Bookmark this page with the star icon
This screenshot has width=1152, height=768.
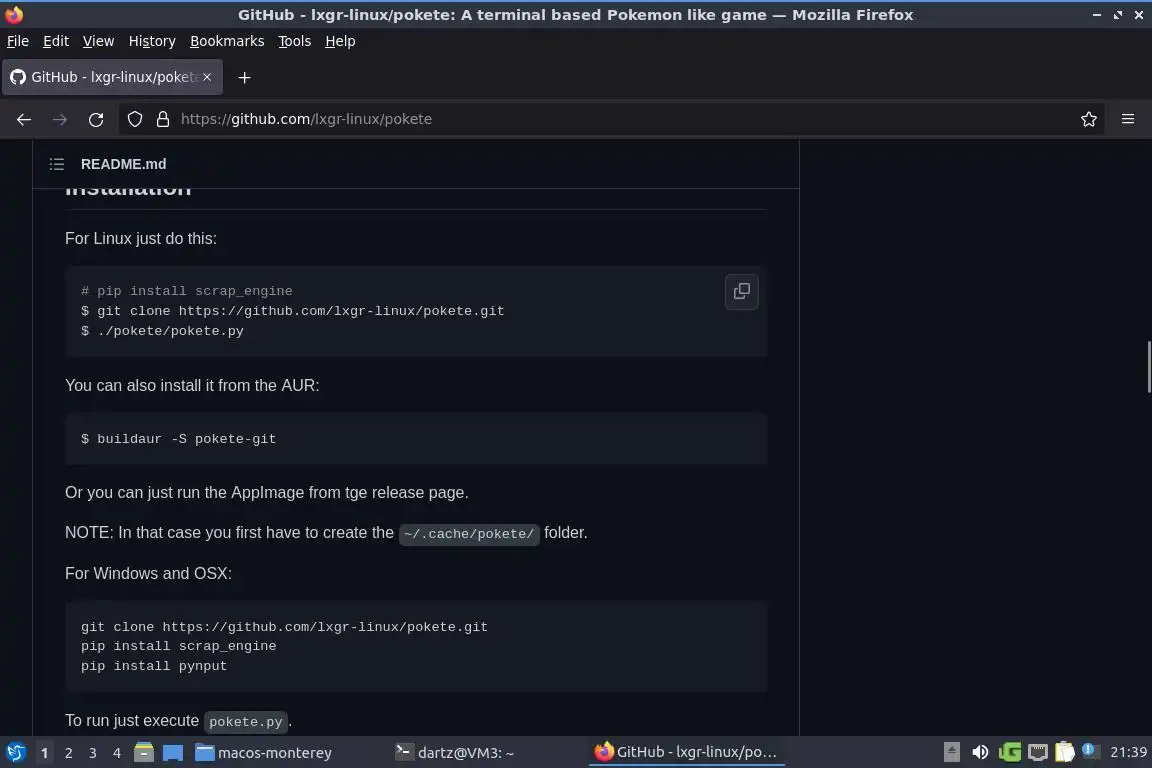coord(1089,119)
